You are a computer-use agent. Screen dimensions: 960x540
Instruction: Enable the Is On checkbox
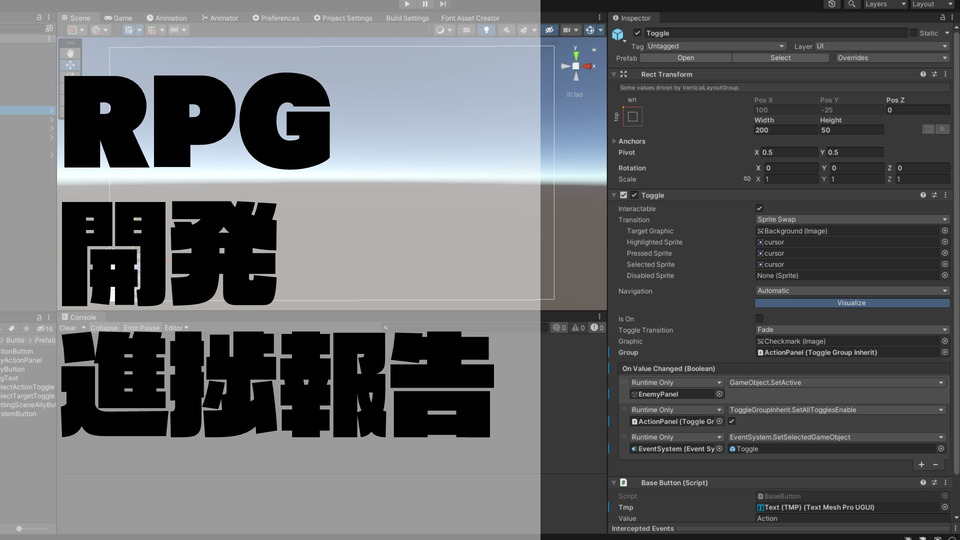tap(759, 319)
